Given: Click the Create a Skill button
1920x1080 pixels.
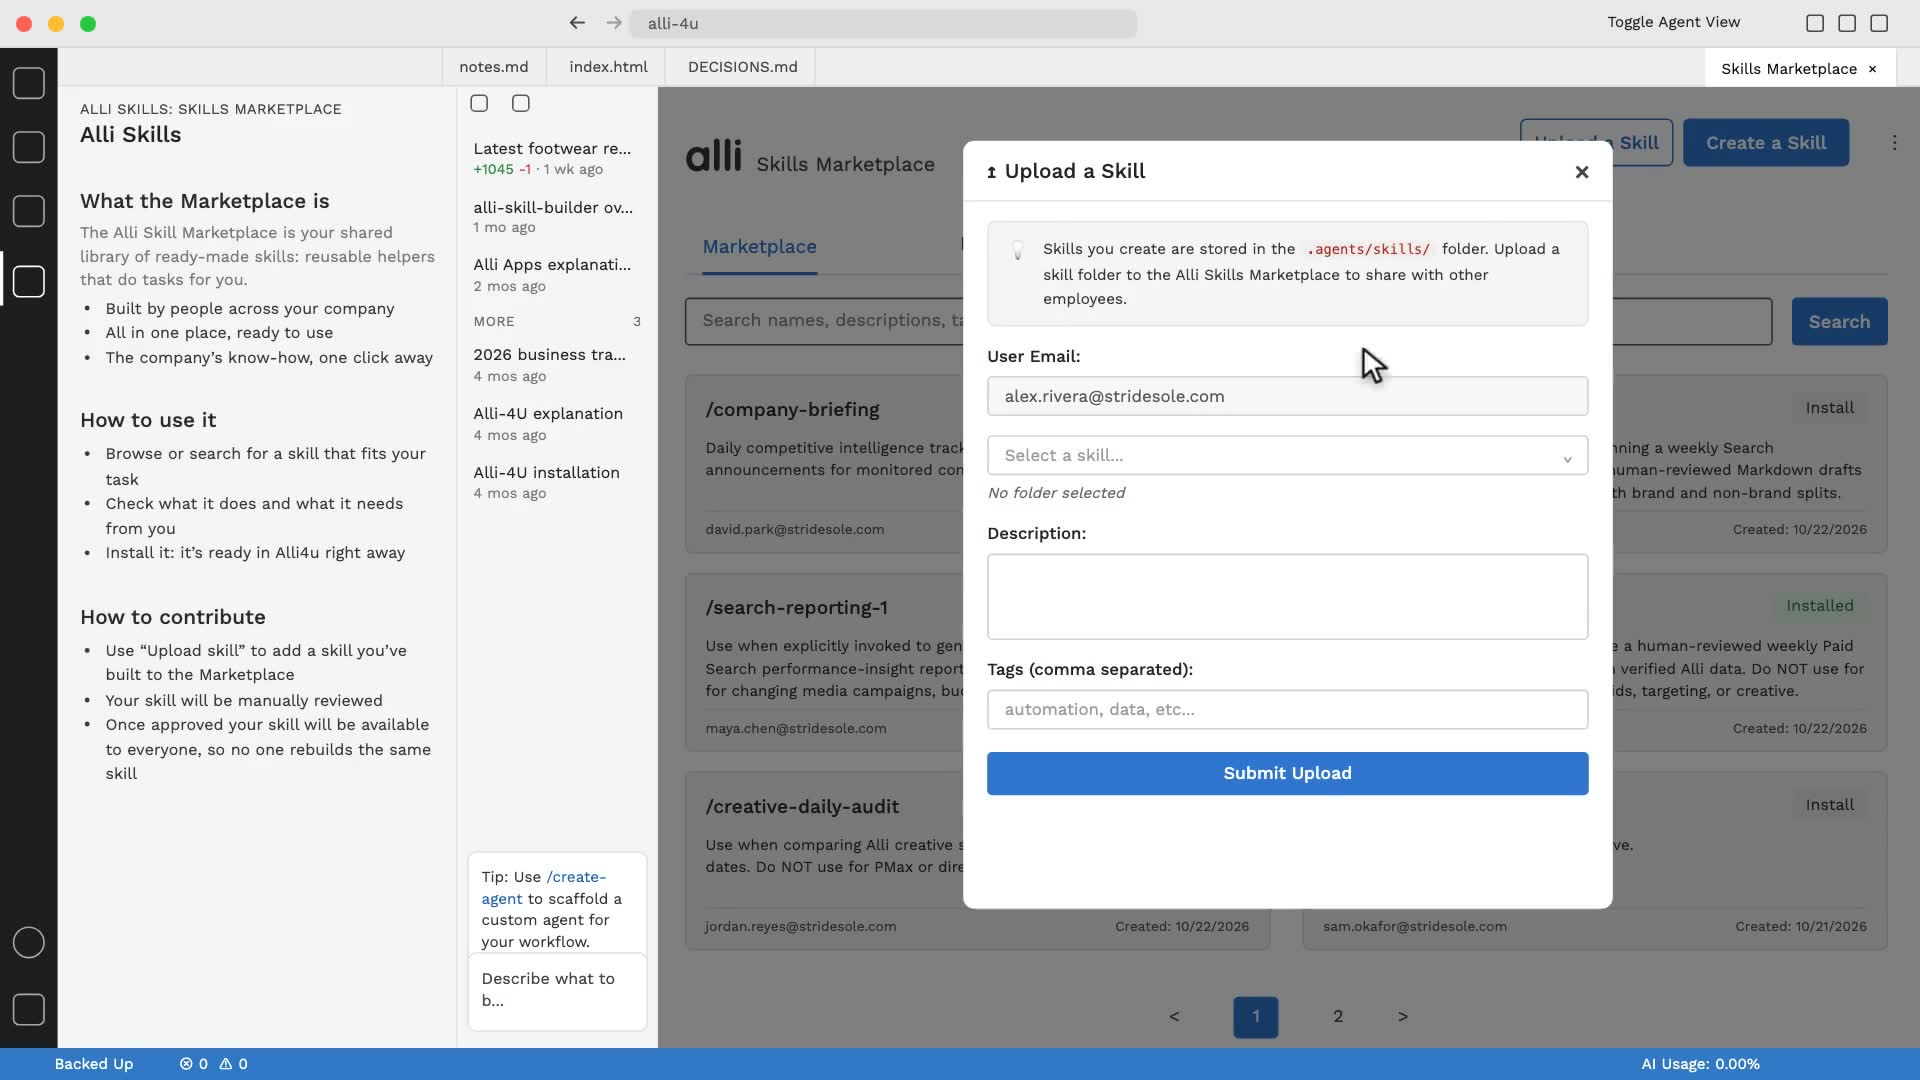Looking at the screenshot, I should tap(1765, 143).
